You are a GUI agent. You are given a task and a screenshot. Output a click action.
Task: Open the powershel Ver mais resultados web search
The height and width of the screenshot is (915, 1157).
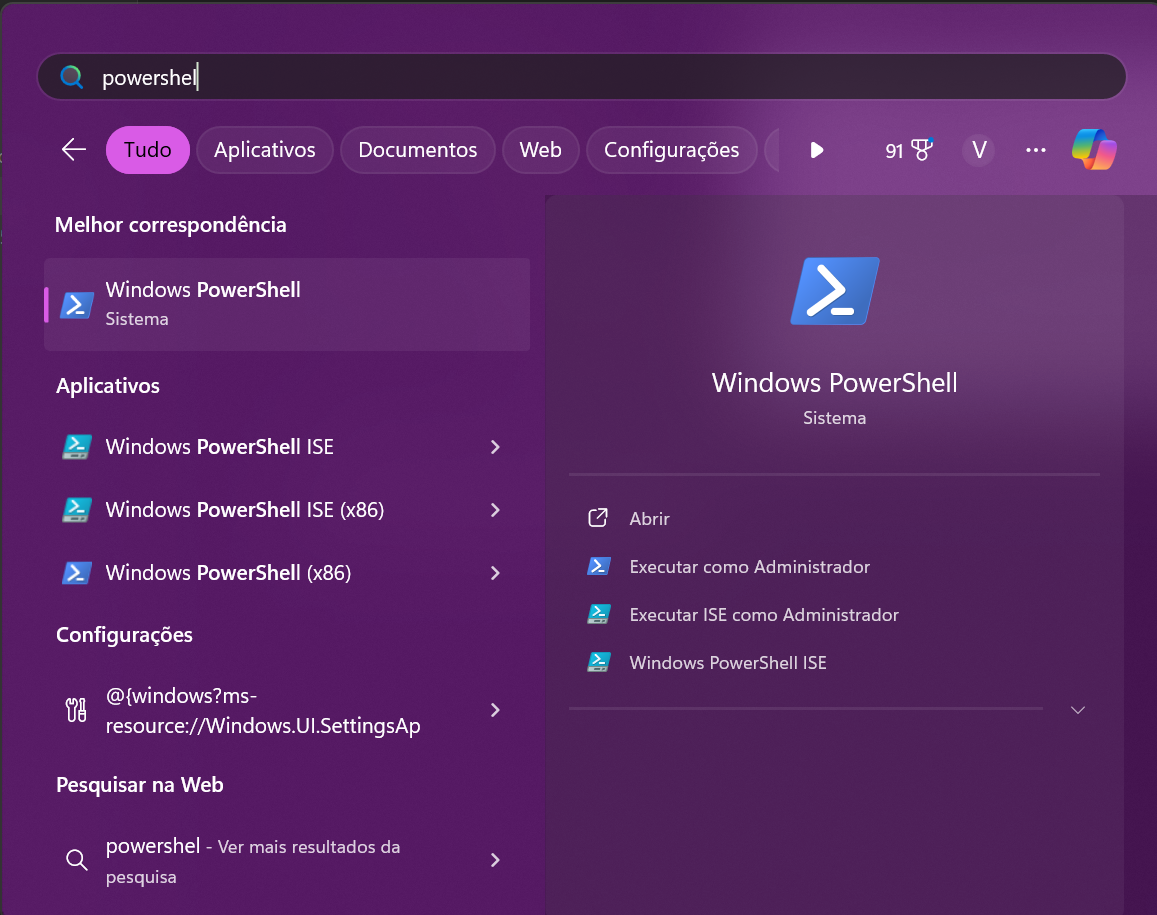click(x=287, y=860)
